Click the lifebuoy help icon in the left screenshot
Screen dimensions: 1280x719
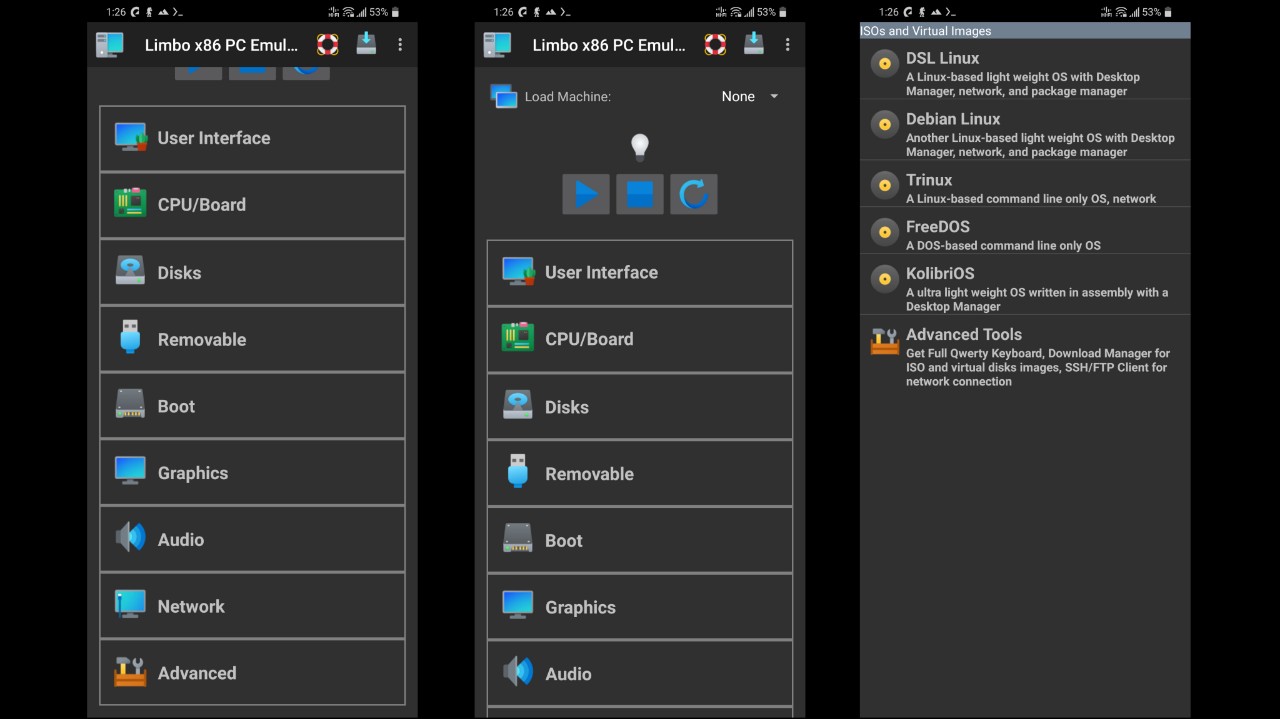(x=327, y=45)
